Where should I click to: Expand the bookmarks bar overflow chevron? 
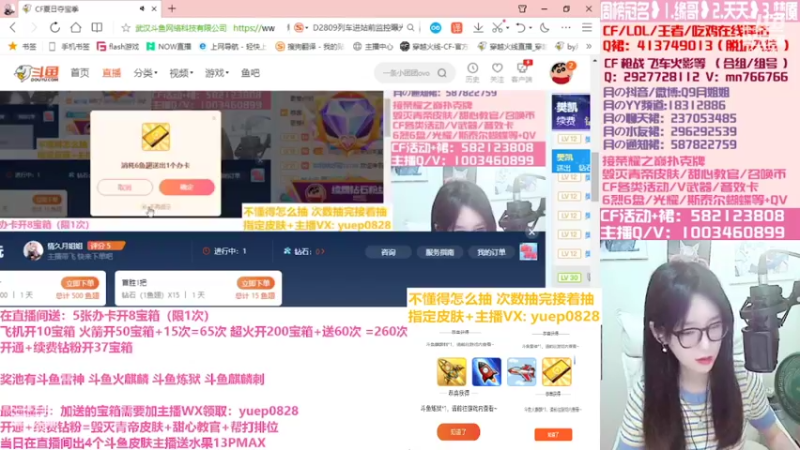pos(589,46)
